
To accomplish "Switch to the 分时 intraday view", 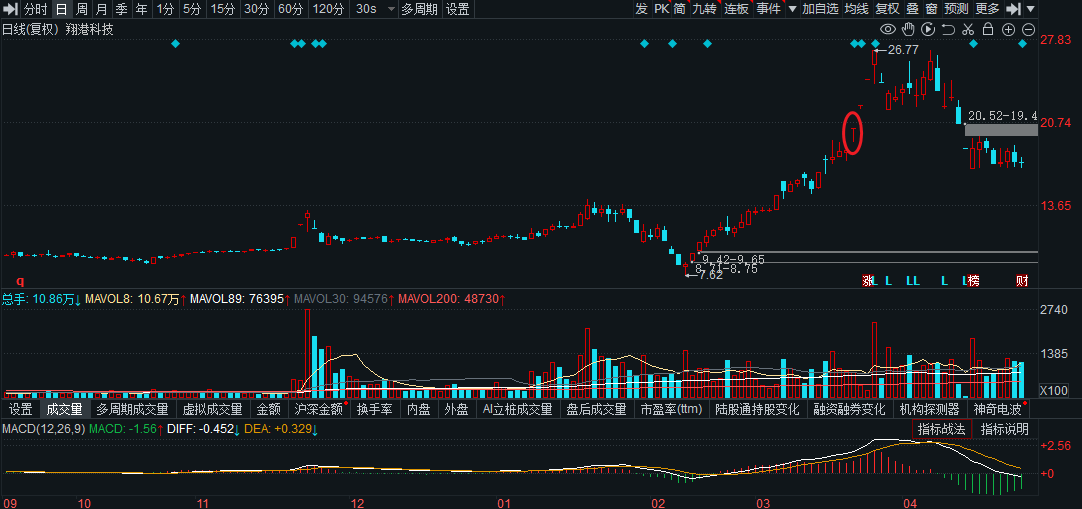I will 36,9.
